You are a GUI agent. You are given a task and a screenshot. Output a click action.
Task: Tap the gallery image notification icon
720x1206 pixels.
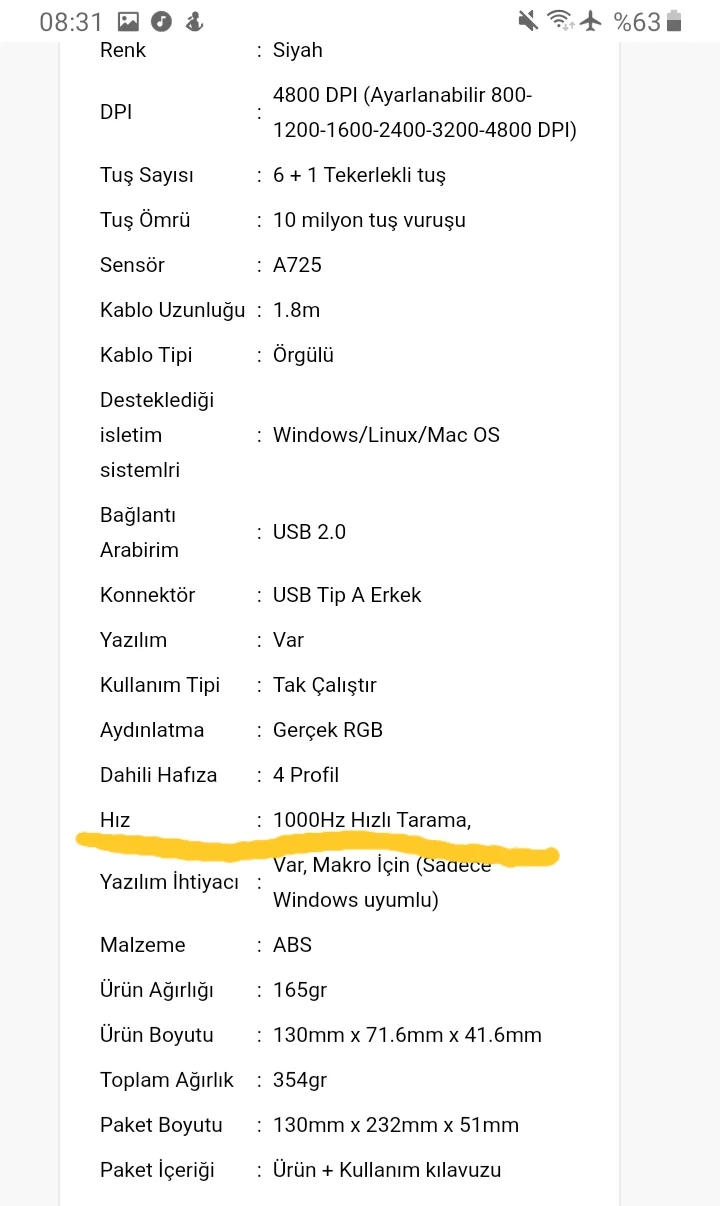pyautogui.click(x=128, y=22)
